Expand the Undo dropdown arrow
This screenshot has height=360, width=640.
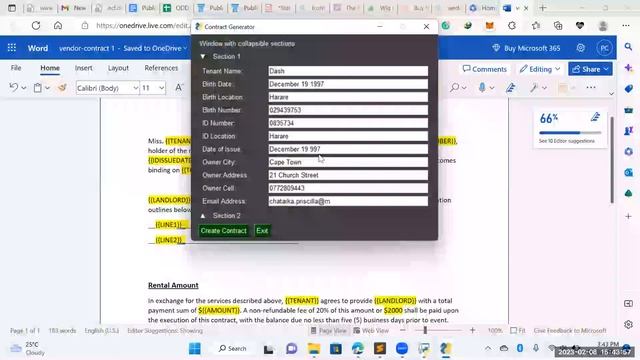coord(24,88)
